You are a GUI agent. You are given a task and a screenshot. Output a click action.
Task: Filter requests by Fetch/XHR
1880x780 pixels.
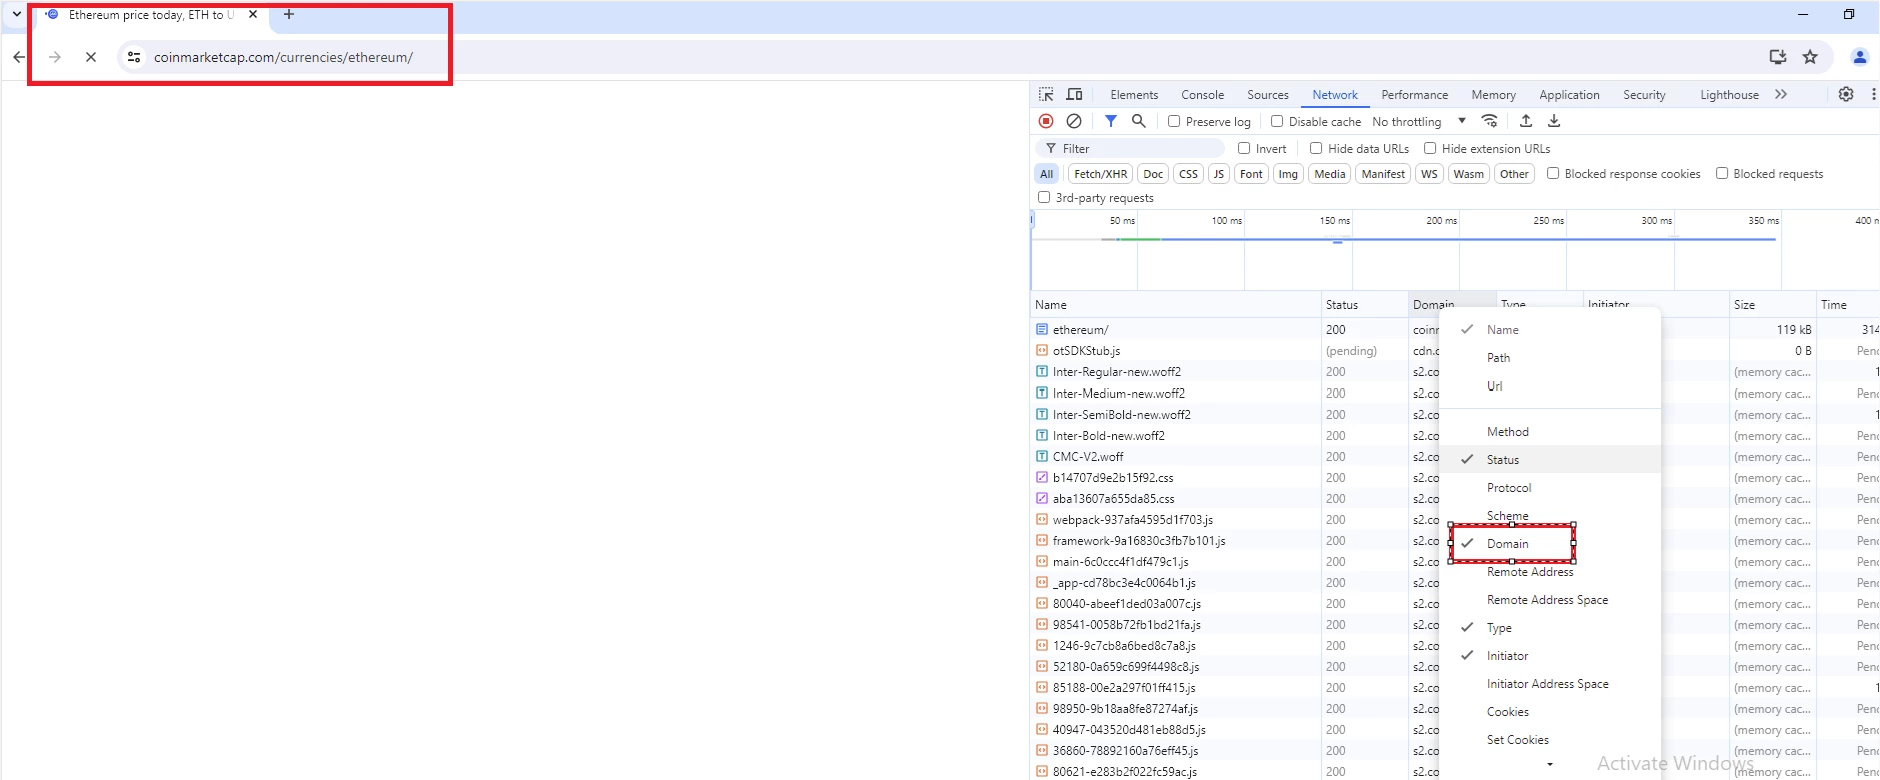click(1100, 173)
